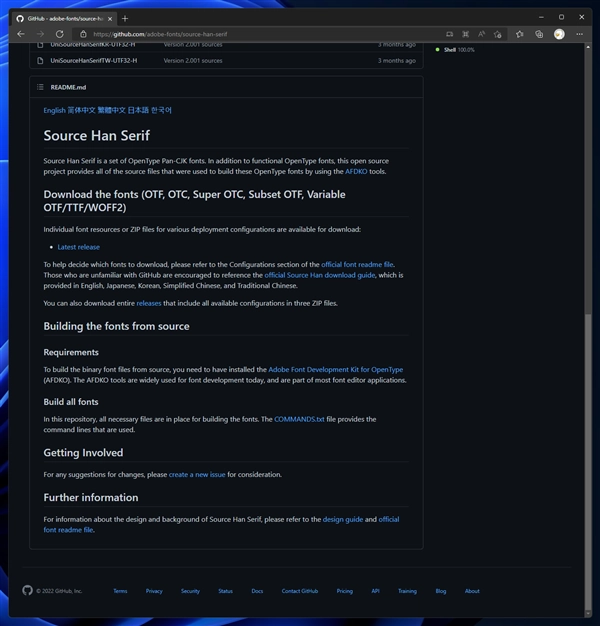Open the browser profile avatar
Image resolution: width=600 pixels, height=626 pixels.
click(559, 34)
